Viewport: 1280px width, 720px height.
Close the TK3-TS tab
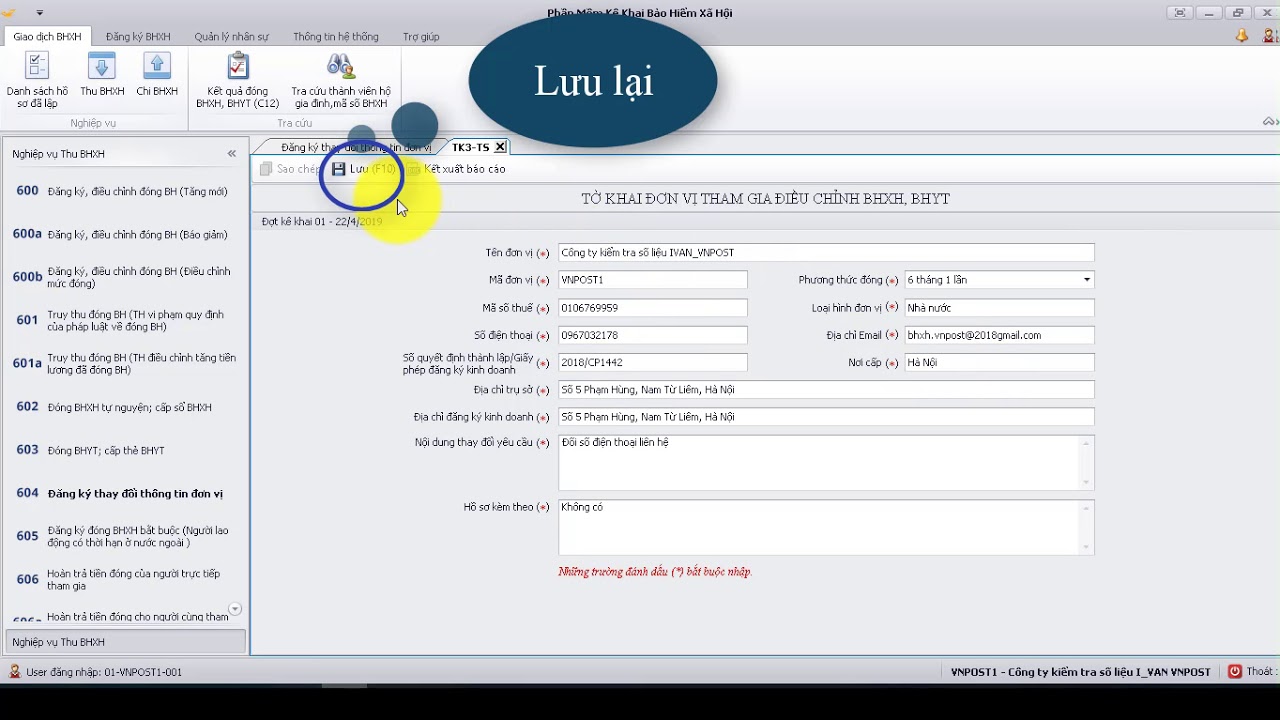pyautogui.click(x=500, y=147)
